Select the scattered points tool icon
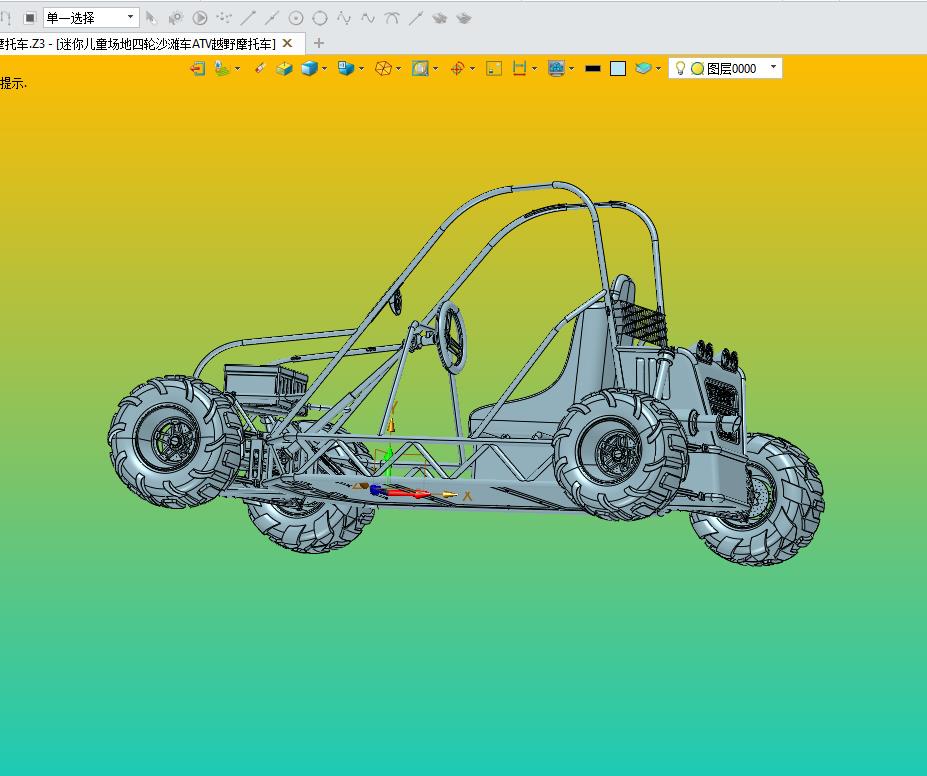 pos(223,18)
